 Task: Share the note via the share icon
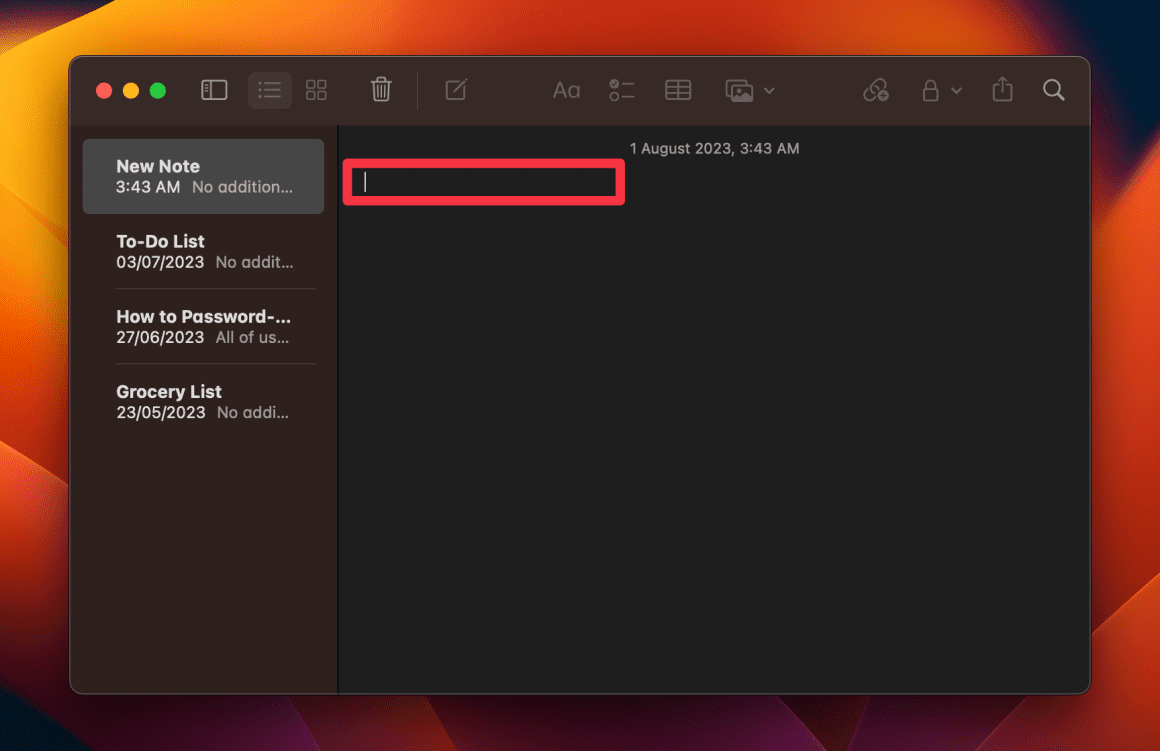(1002, 90)
